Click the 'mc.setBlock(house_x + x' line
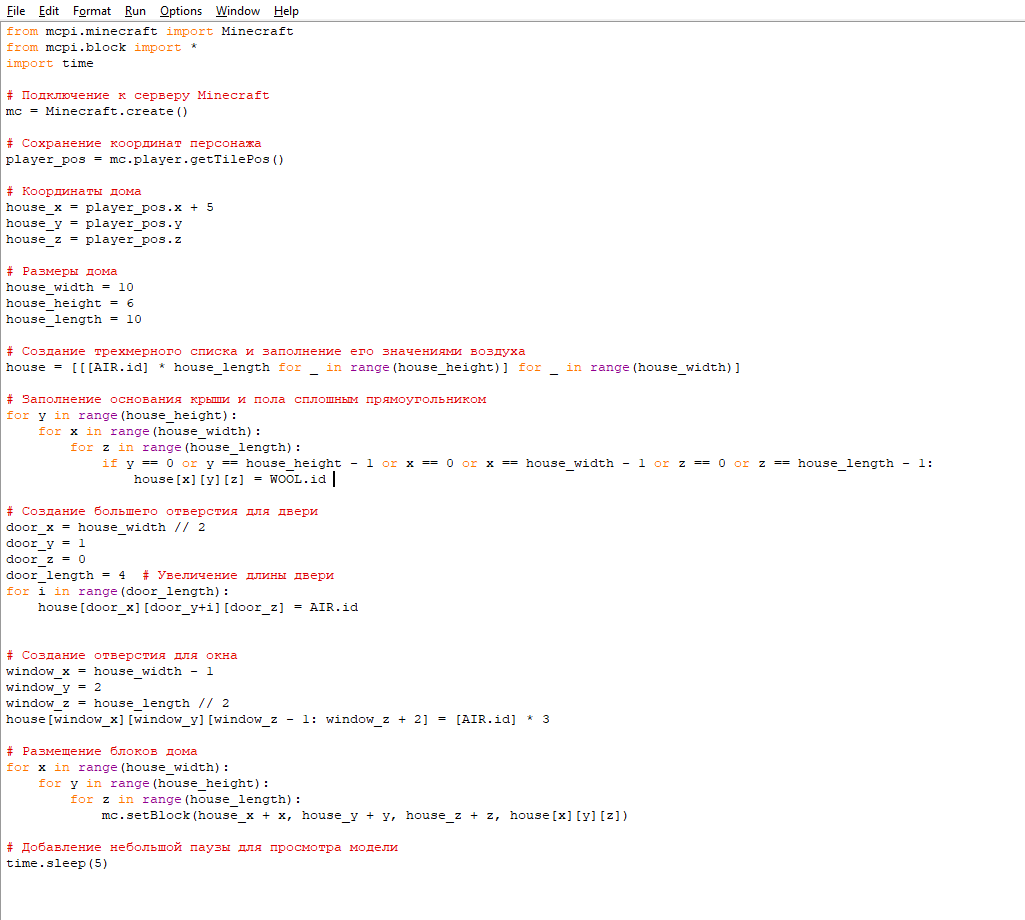This screenshot has width=1025, height=920. pos(365,816)
